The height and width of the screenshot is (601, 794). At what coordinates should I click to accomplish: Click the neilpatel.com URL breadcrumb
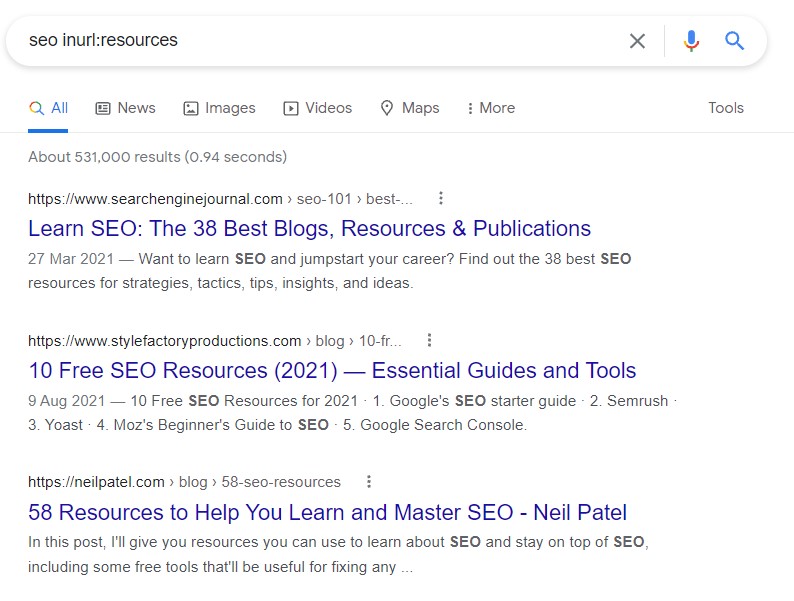click(184, 482)
